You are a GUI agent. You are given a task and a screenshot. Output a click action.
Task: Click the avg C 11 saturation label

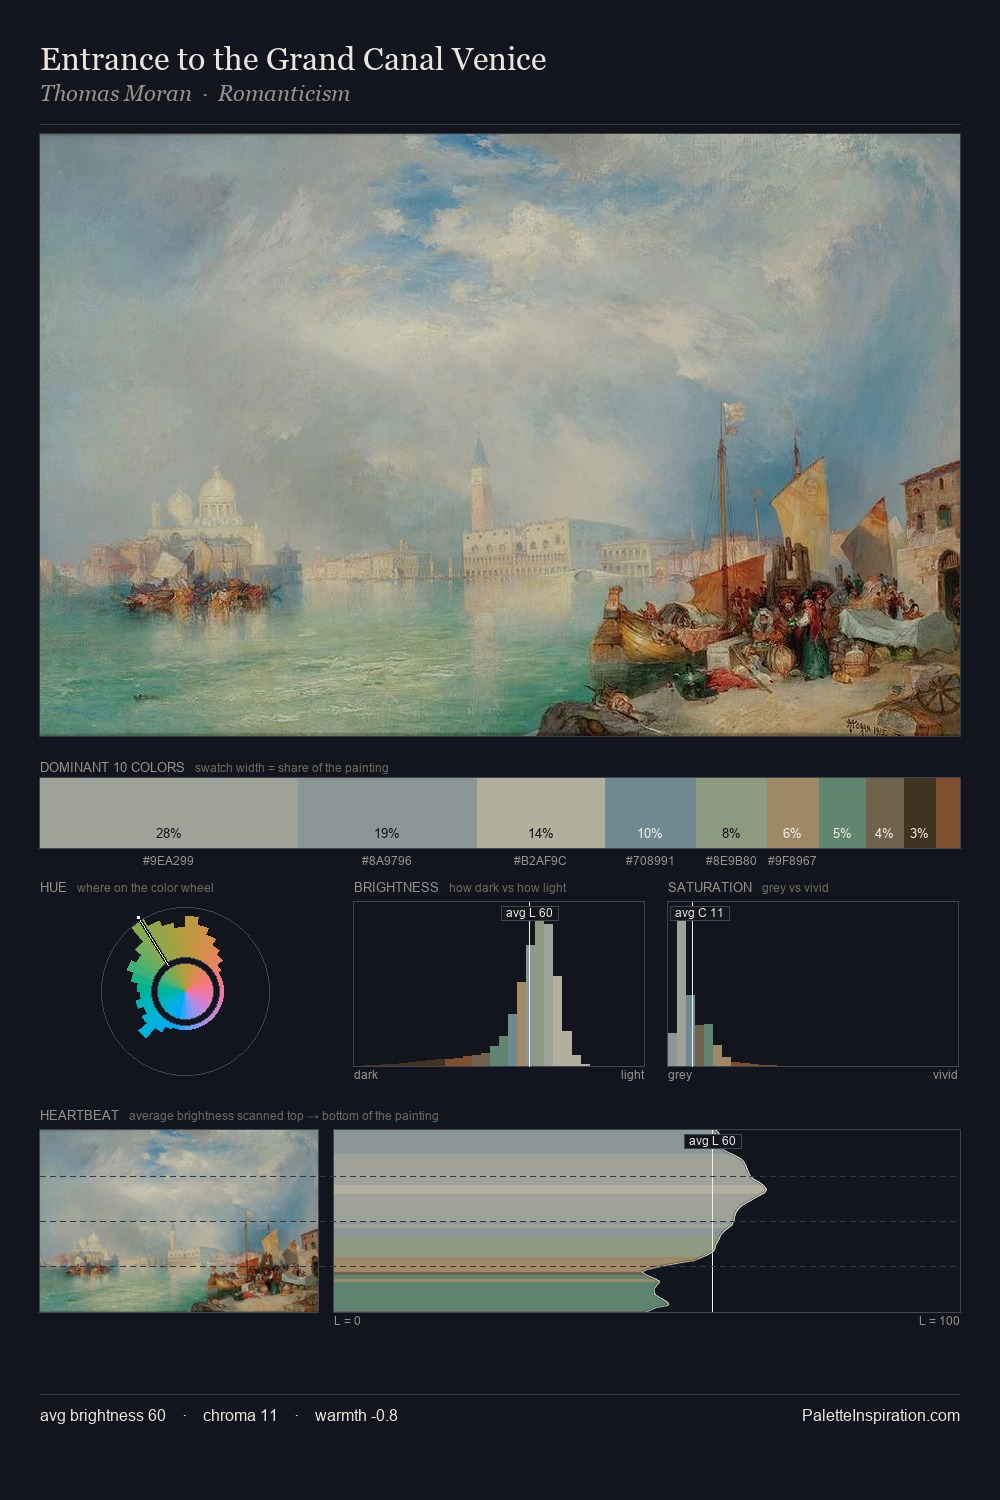[699, 913]
